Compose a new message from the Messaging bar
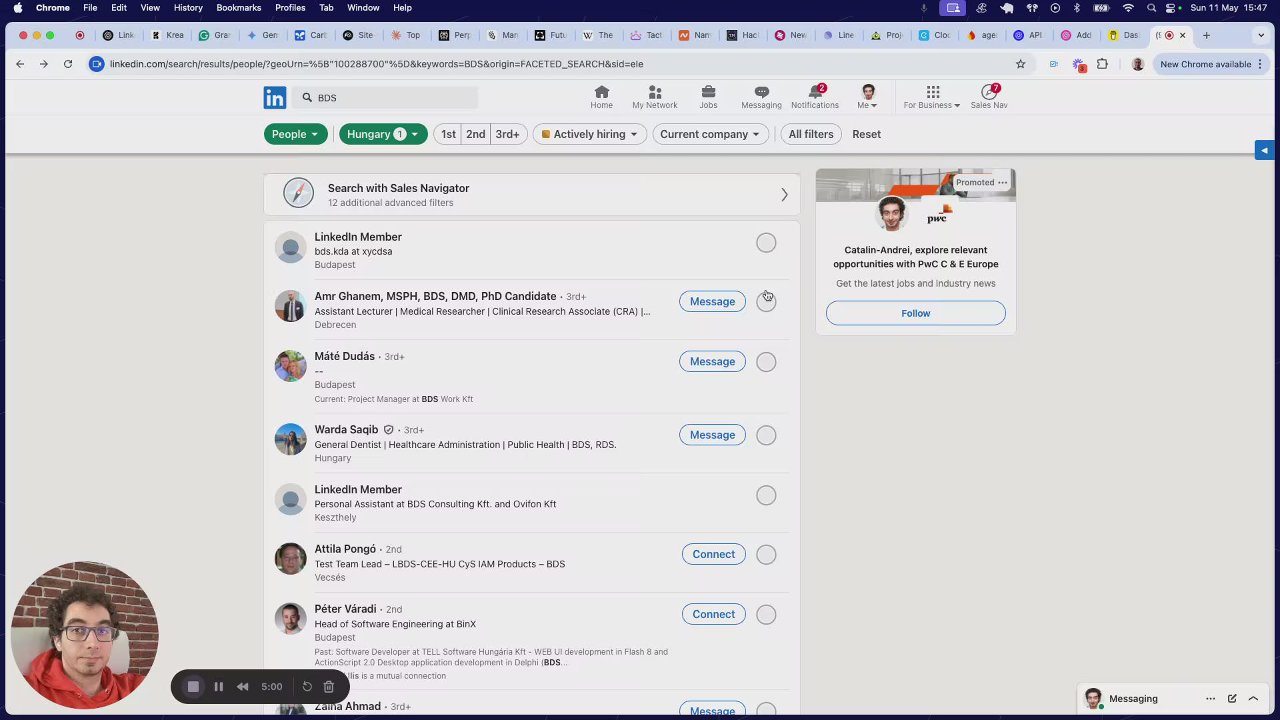 1232,699
